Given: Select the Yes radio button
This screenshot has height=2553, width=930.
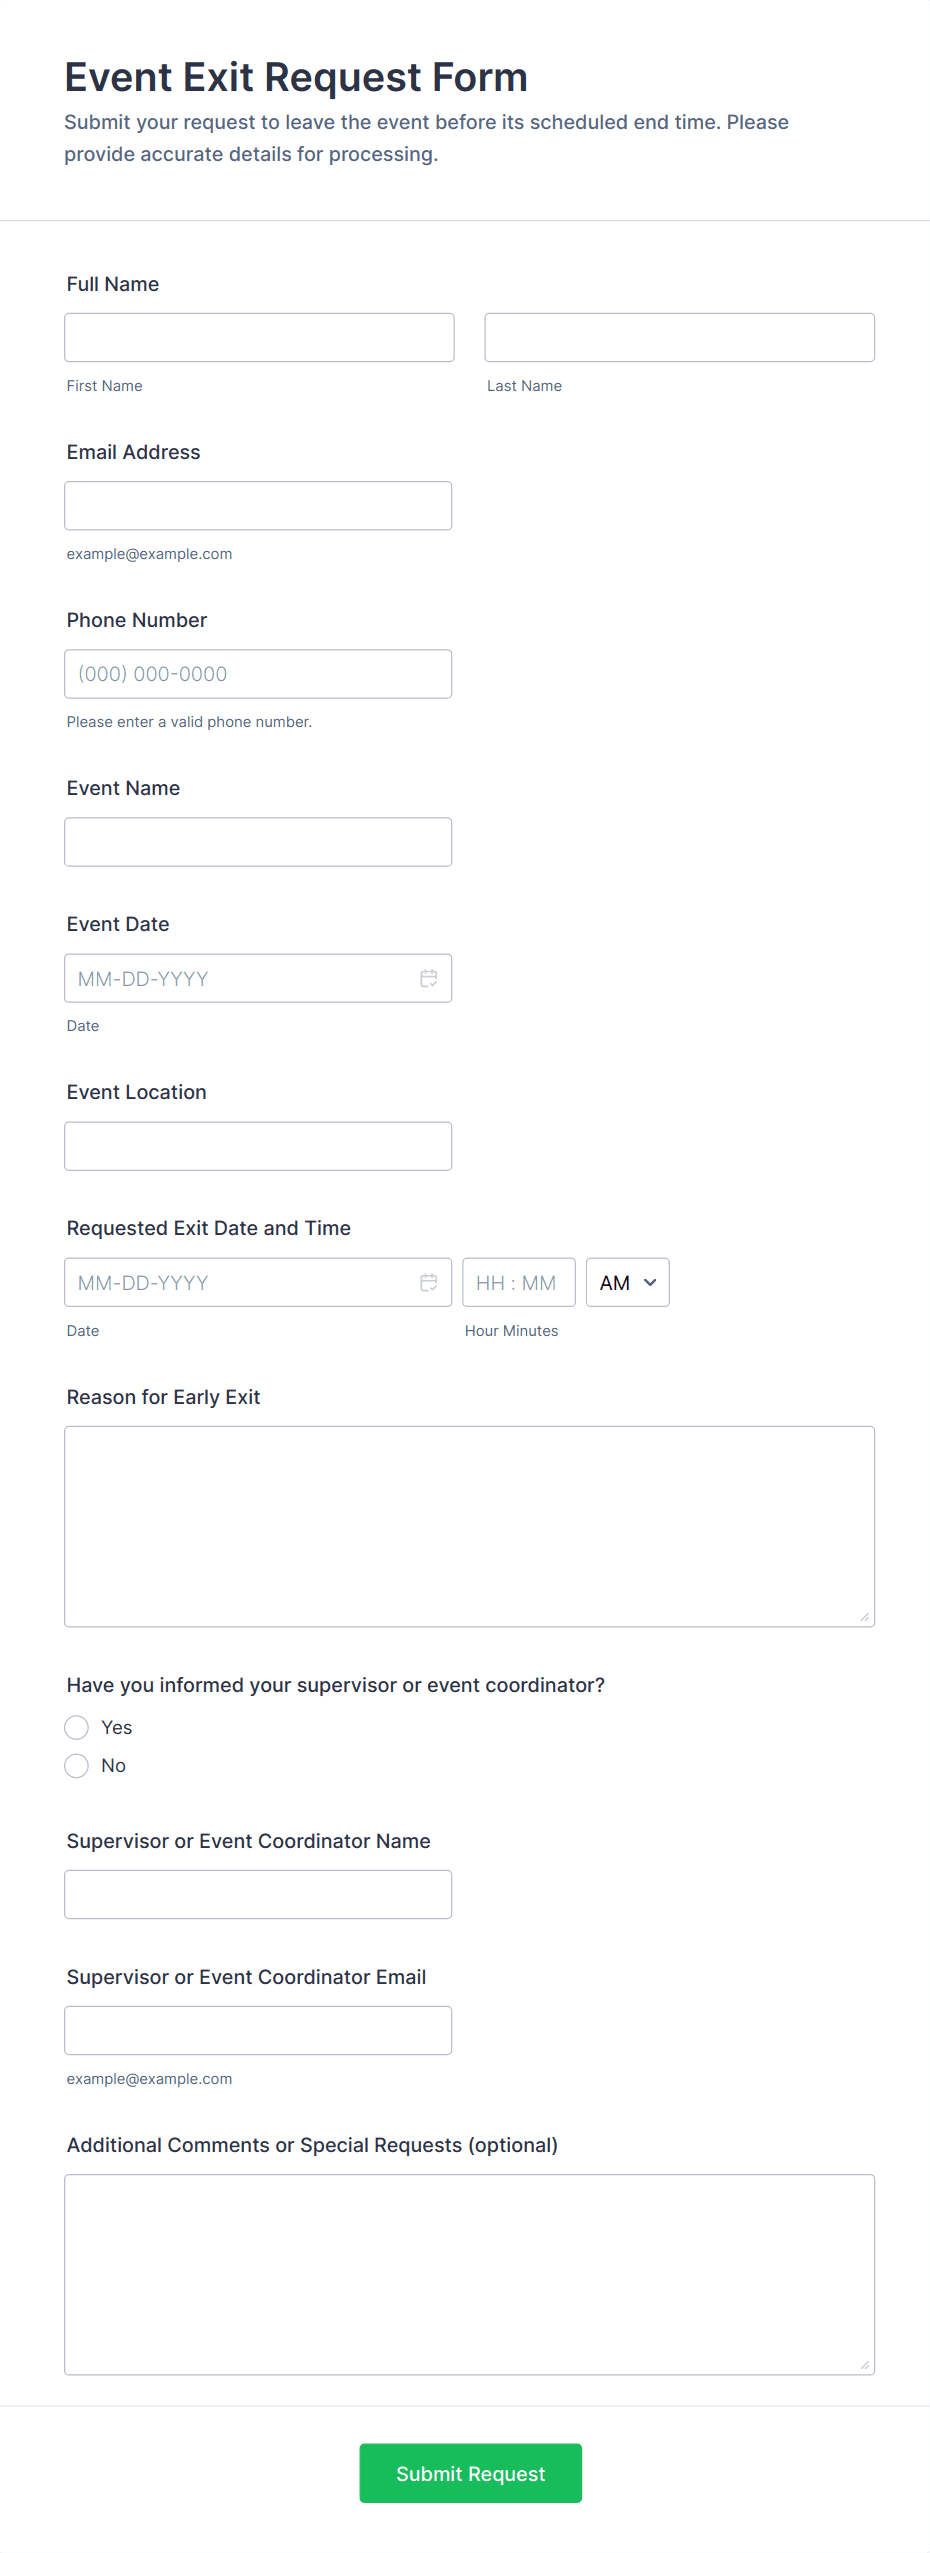Looking at the screenshot, I should 77,1727.
